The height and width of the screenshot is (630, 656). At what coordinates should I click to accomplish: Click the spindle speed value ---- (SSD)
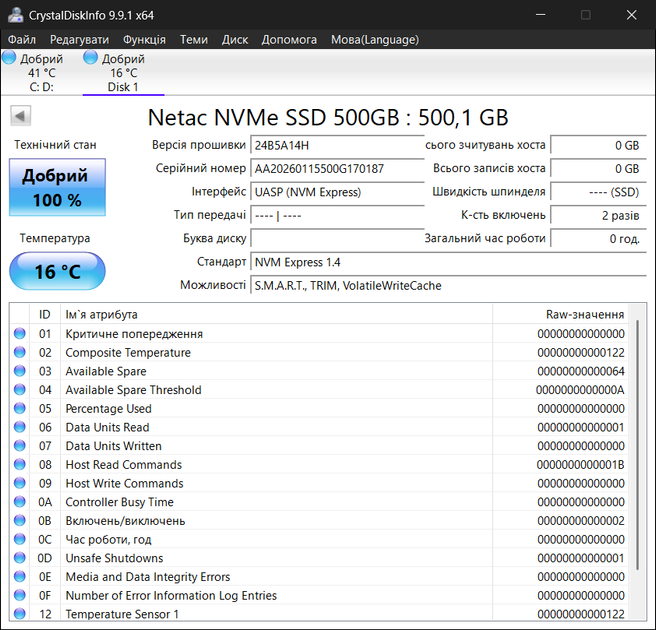[x=598, y=192]
